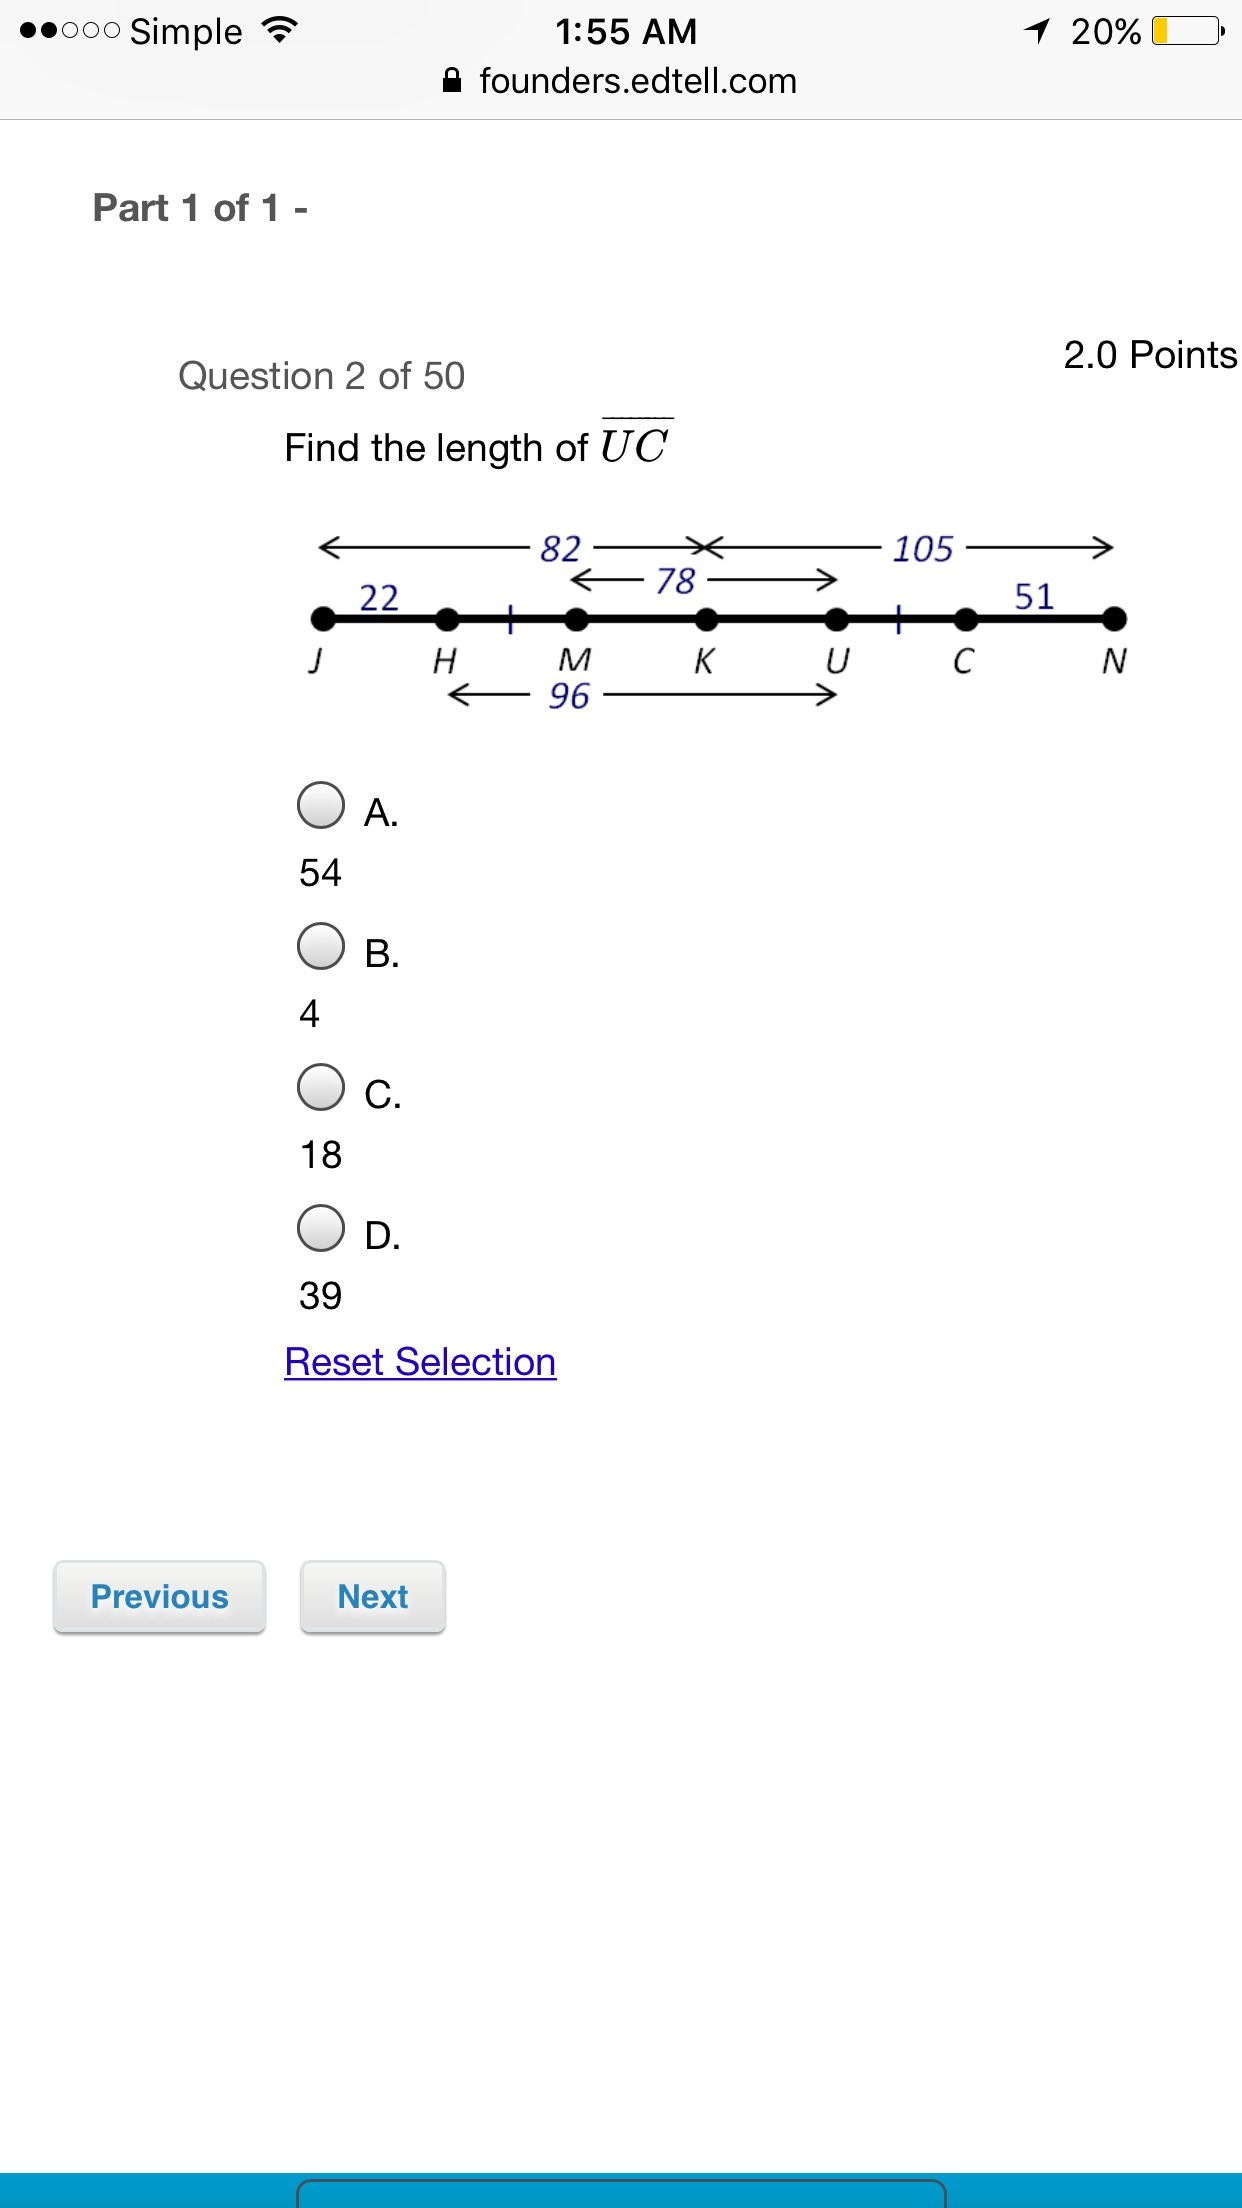Image resolution: width=1242 pixels, height=2208 pixels.
Task: Tap the founders.edtell.com address bar
Action: point(637,81)
